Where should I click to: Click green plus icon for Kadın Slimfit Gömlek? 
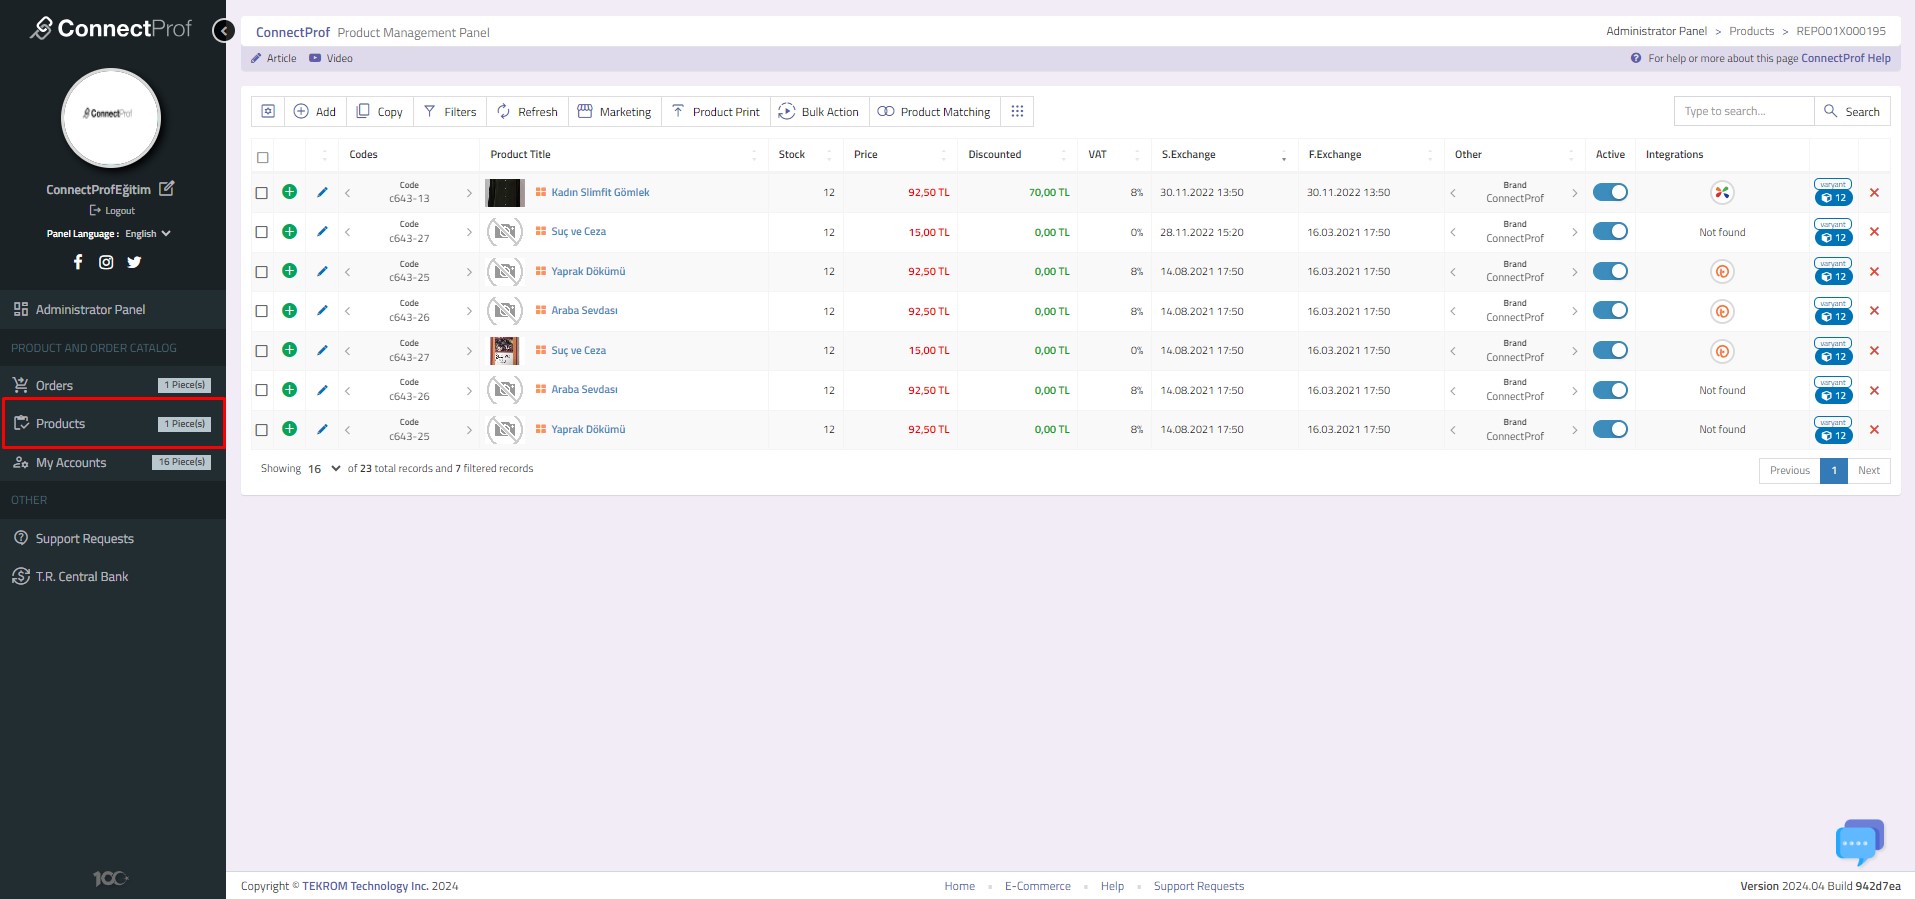point(289,192)
